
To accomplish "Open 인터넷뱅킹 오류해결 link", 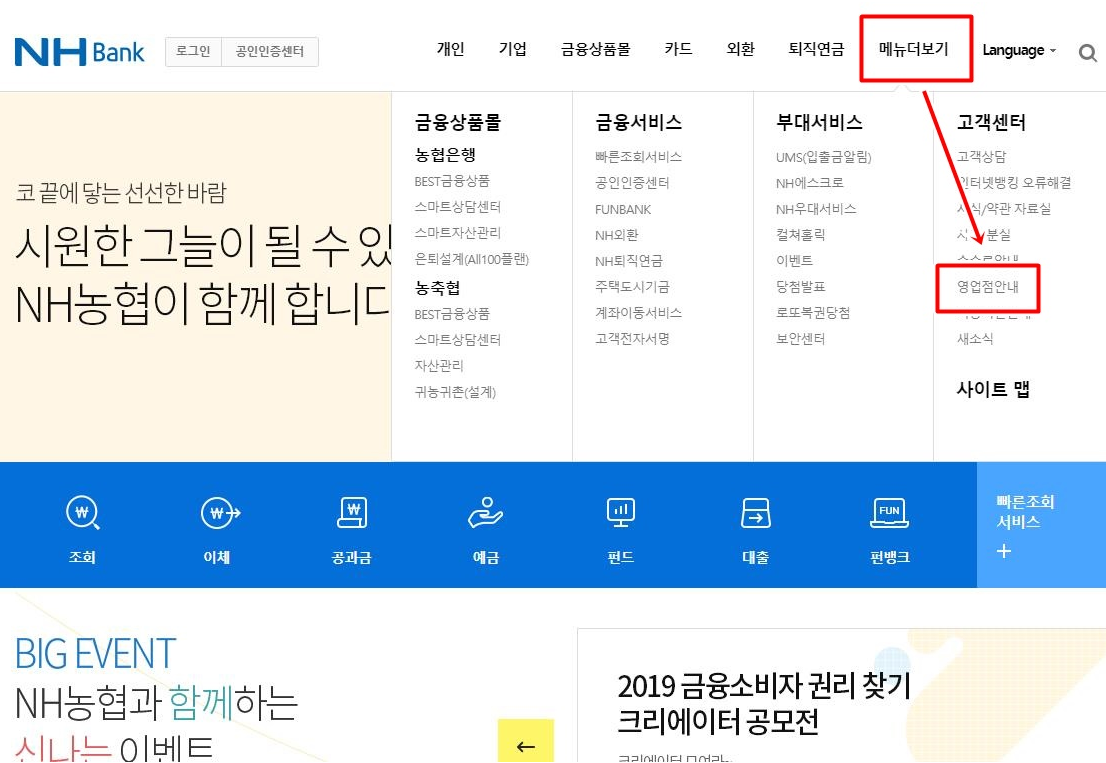I will (x=1014, y=183).
